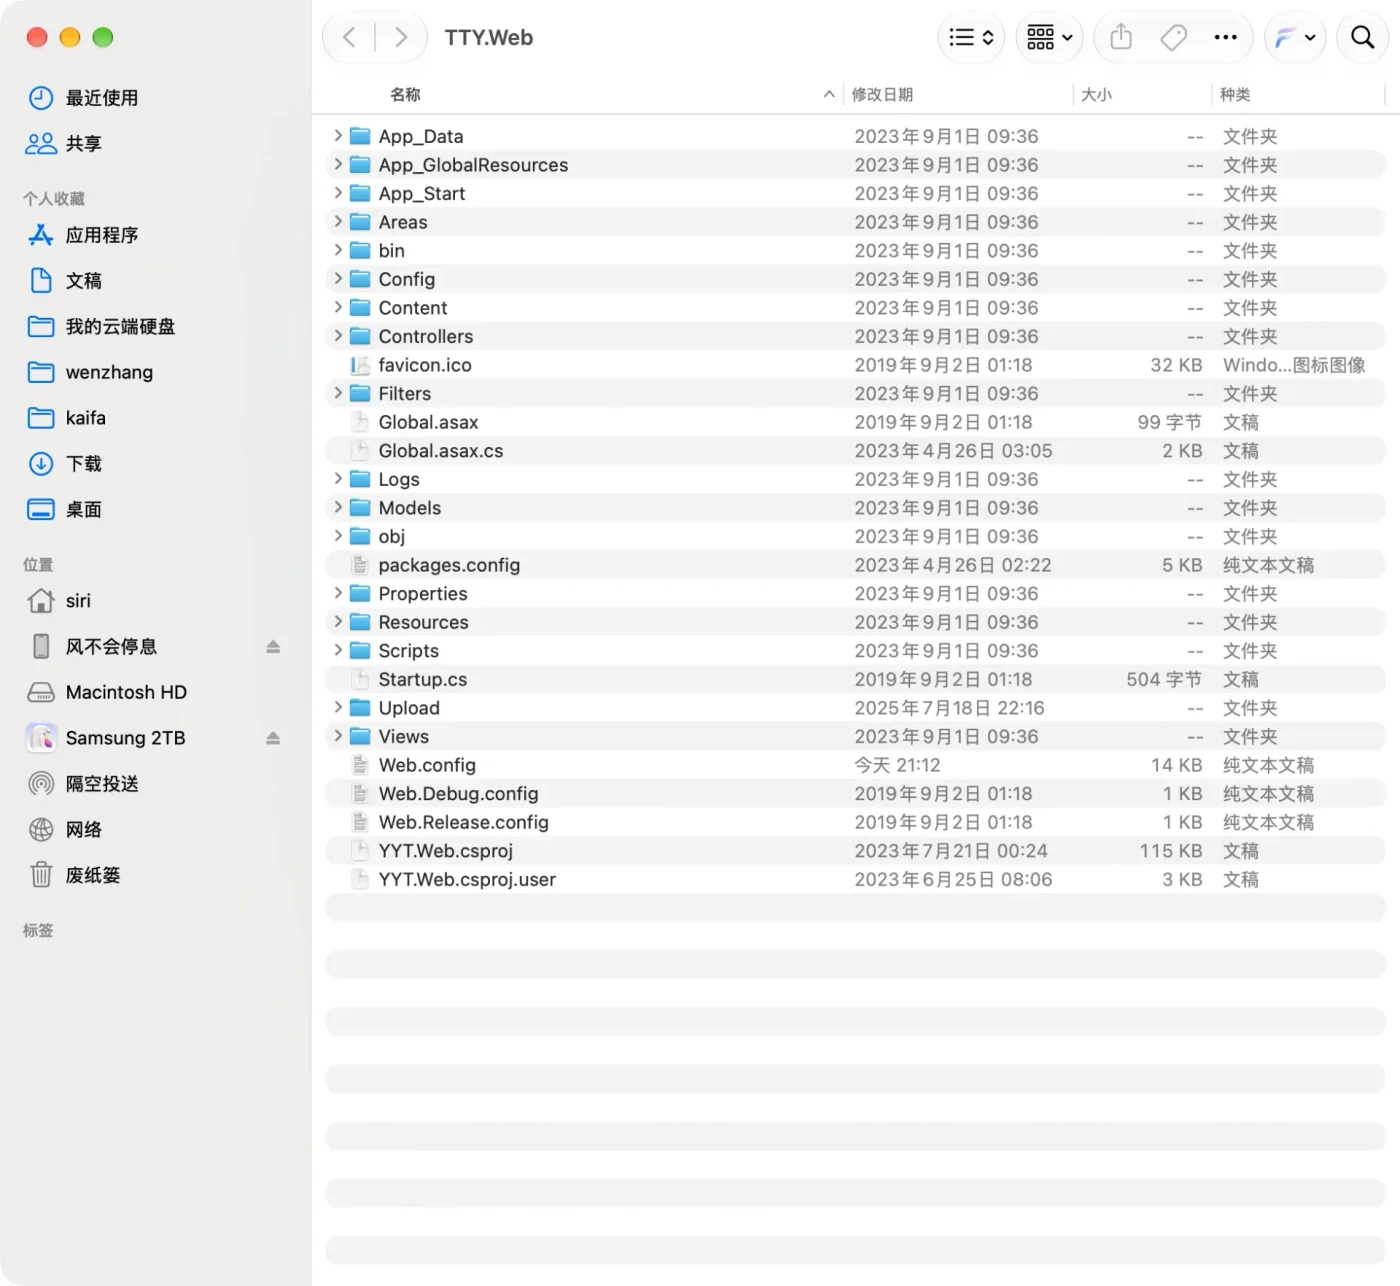Expand the Controllers folder

[x=338, y=336]
